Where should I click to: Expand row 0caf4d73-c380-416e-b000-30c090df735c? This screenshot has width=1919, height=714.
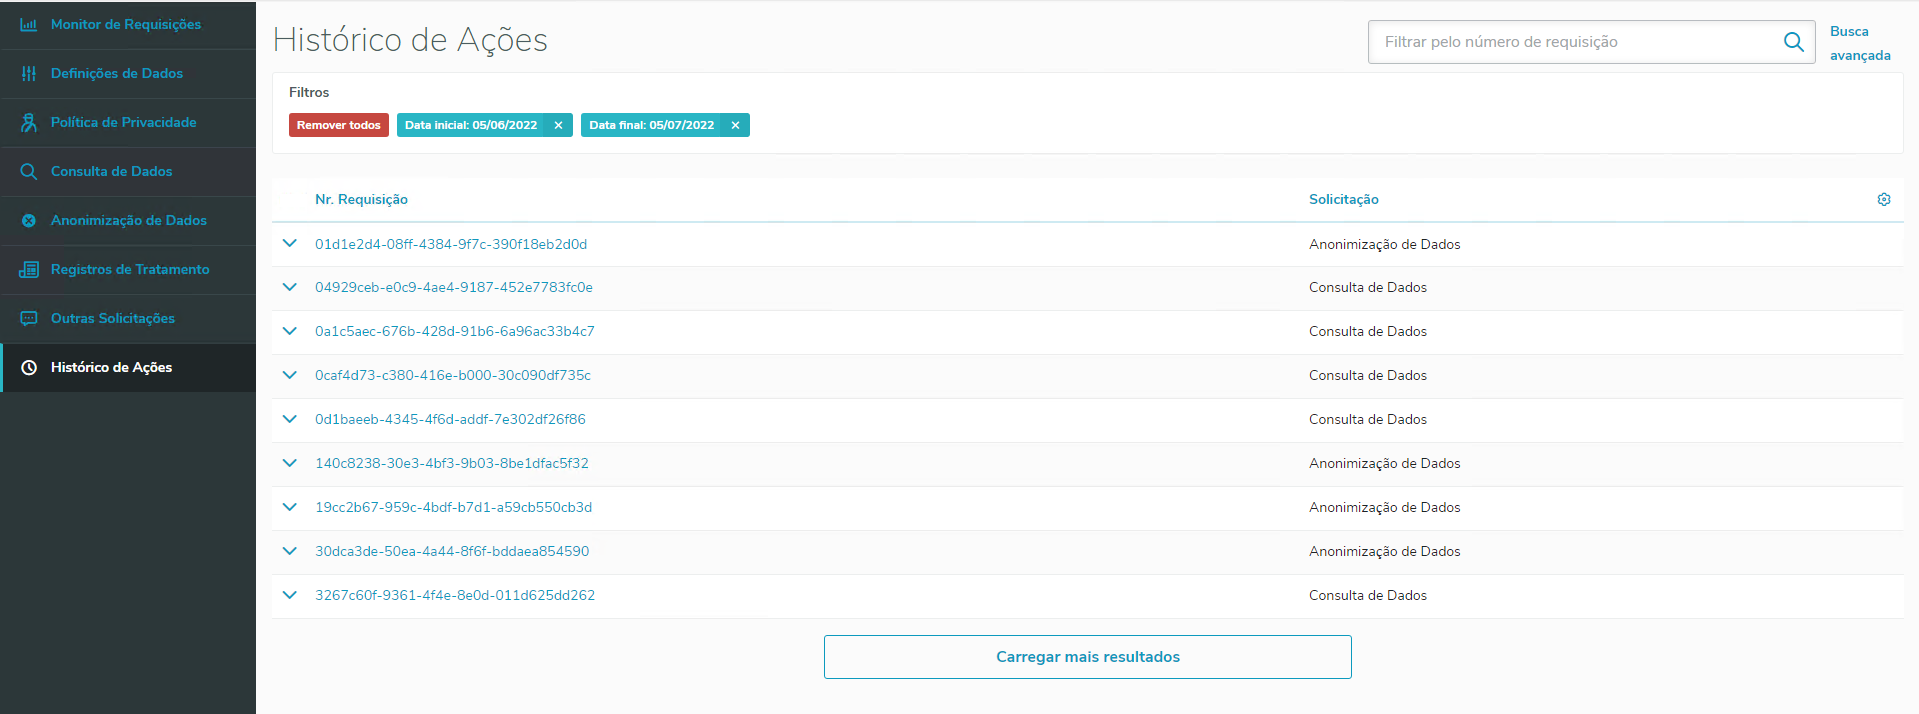pyautogui.click(x=290, y=375)
